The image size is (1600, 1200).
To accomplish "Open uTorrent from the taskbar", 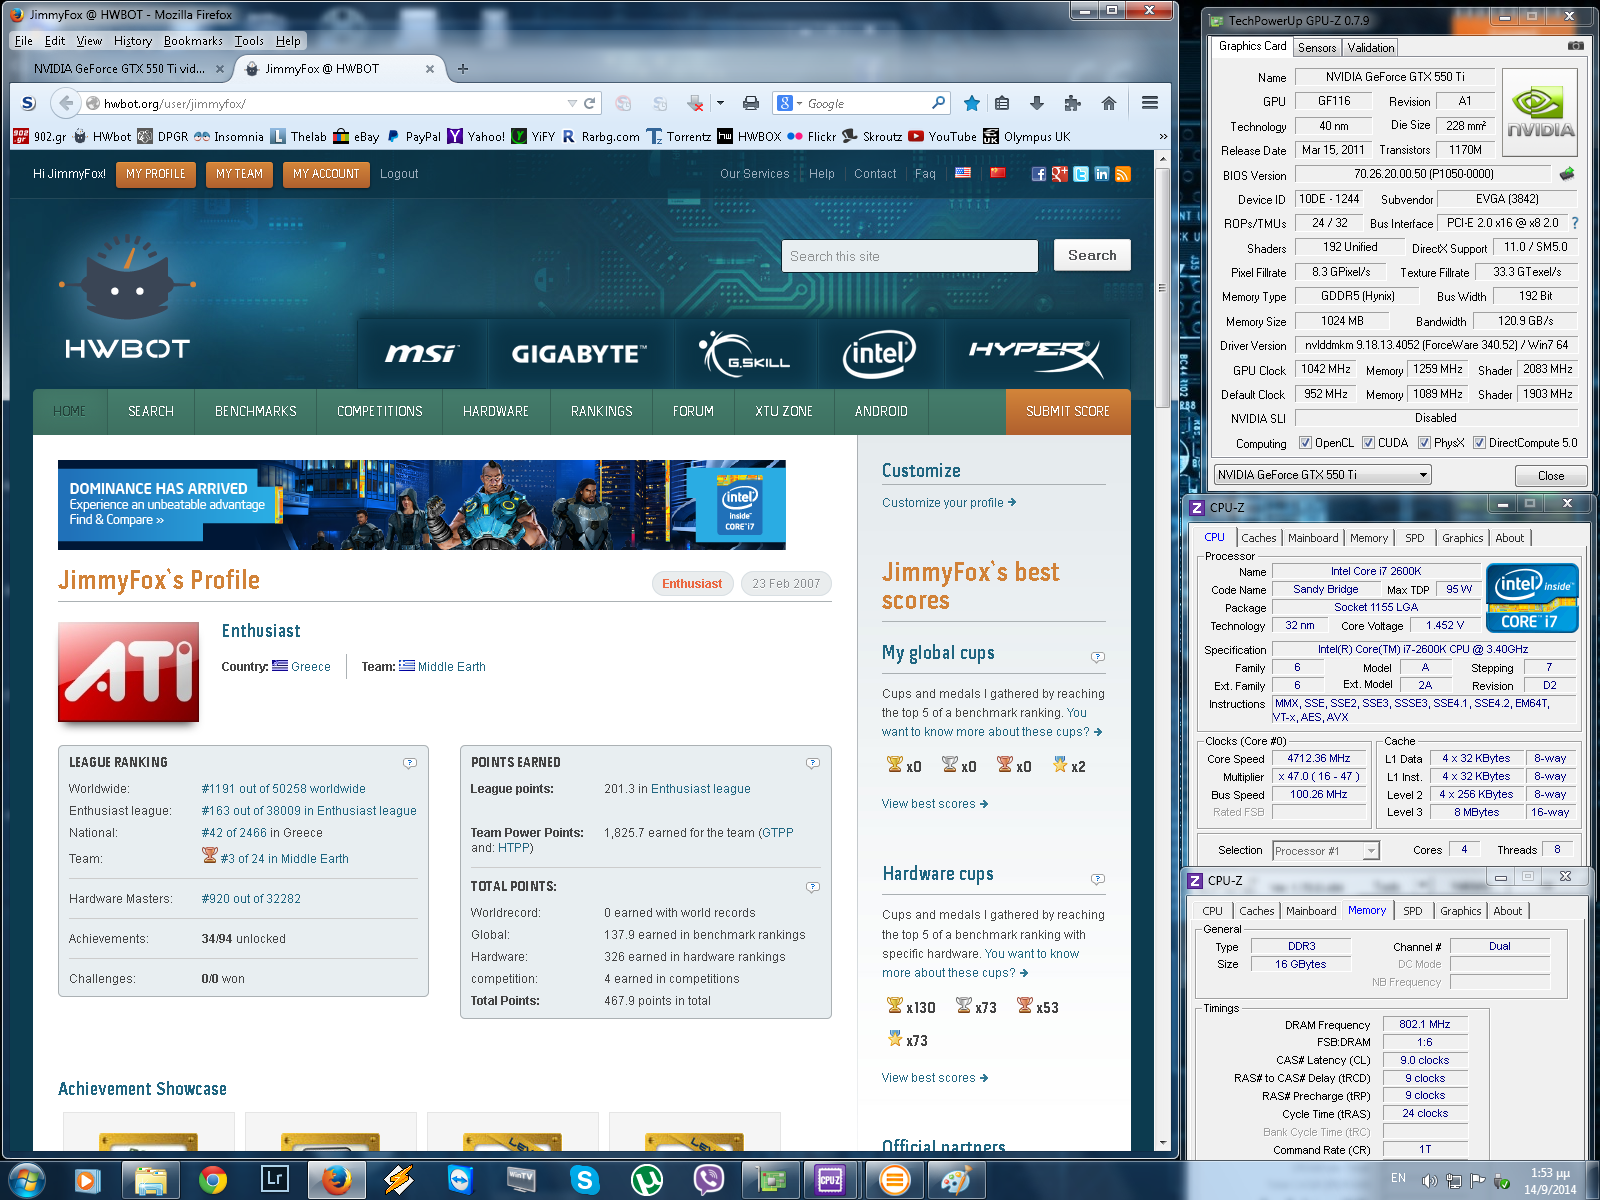I will [647, 1180].
